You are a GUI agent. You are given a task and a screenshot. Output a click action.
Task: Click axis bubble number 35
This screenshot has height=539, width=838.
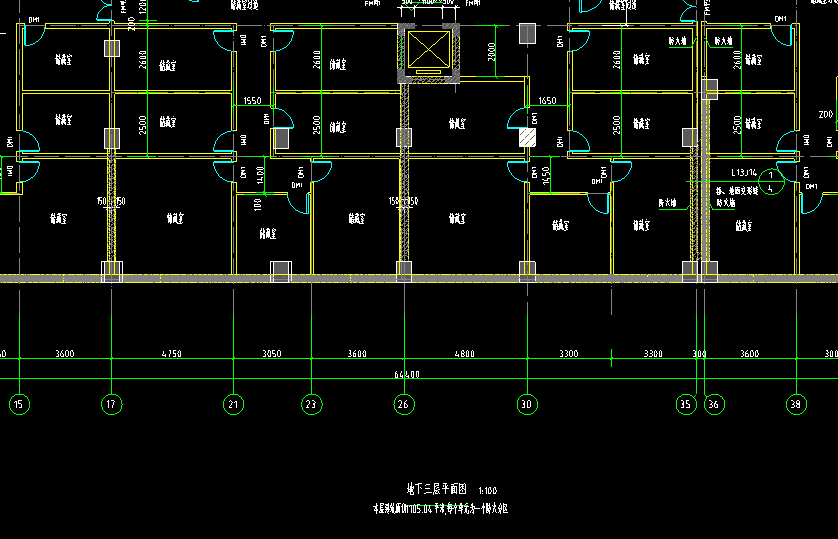(x=686, y=404)
